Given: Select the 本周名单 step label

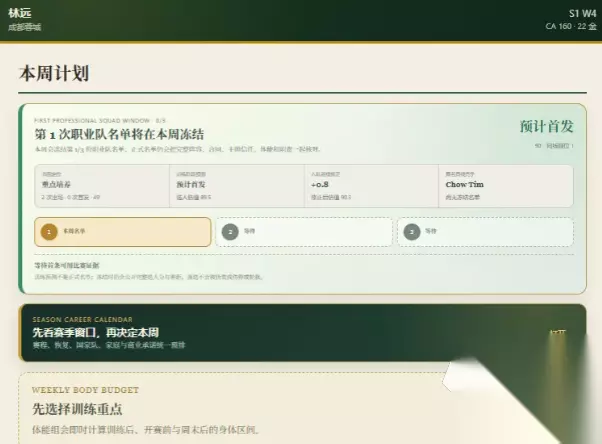Looking at the screenshot, I should coord(74,231).
